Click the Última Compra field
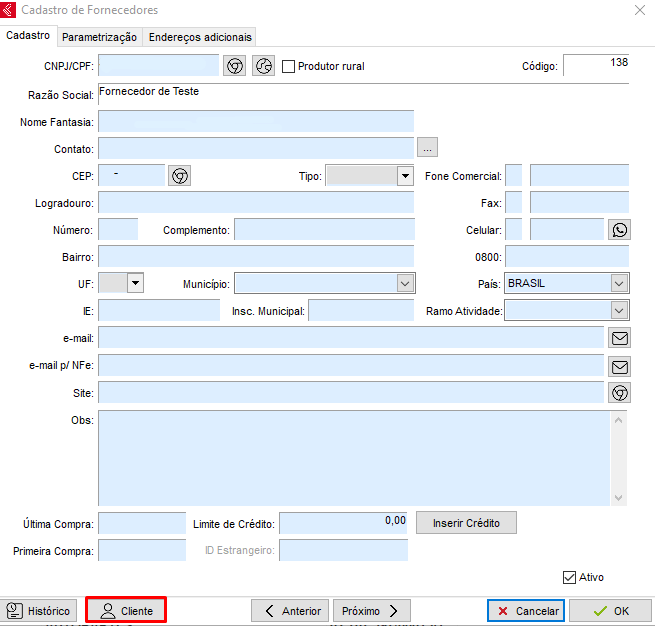655x626 pixels. 142,523
